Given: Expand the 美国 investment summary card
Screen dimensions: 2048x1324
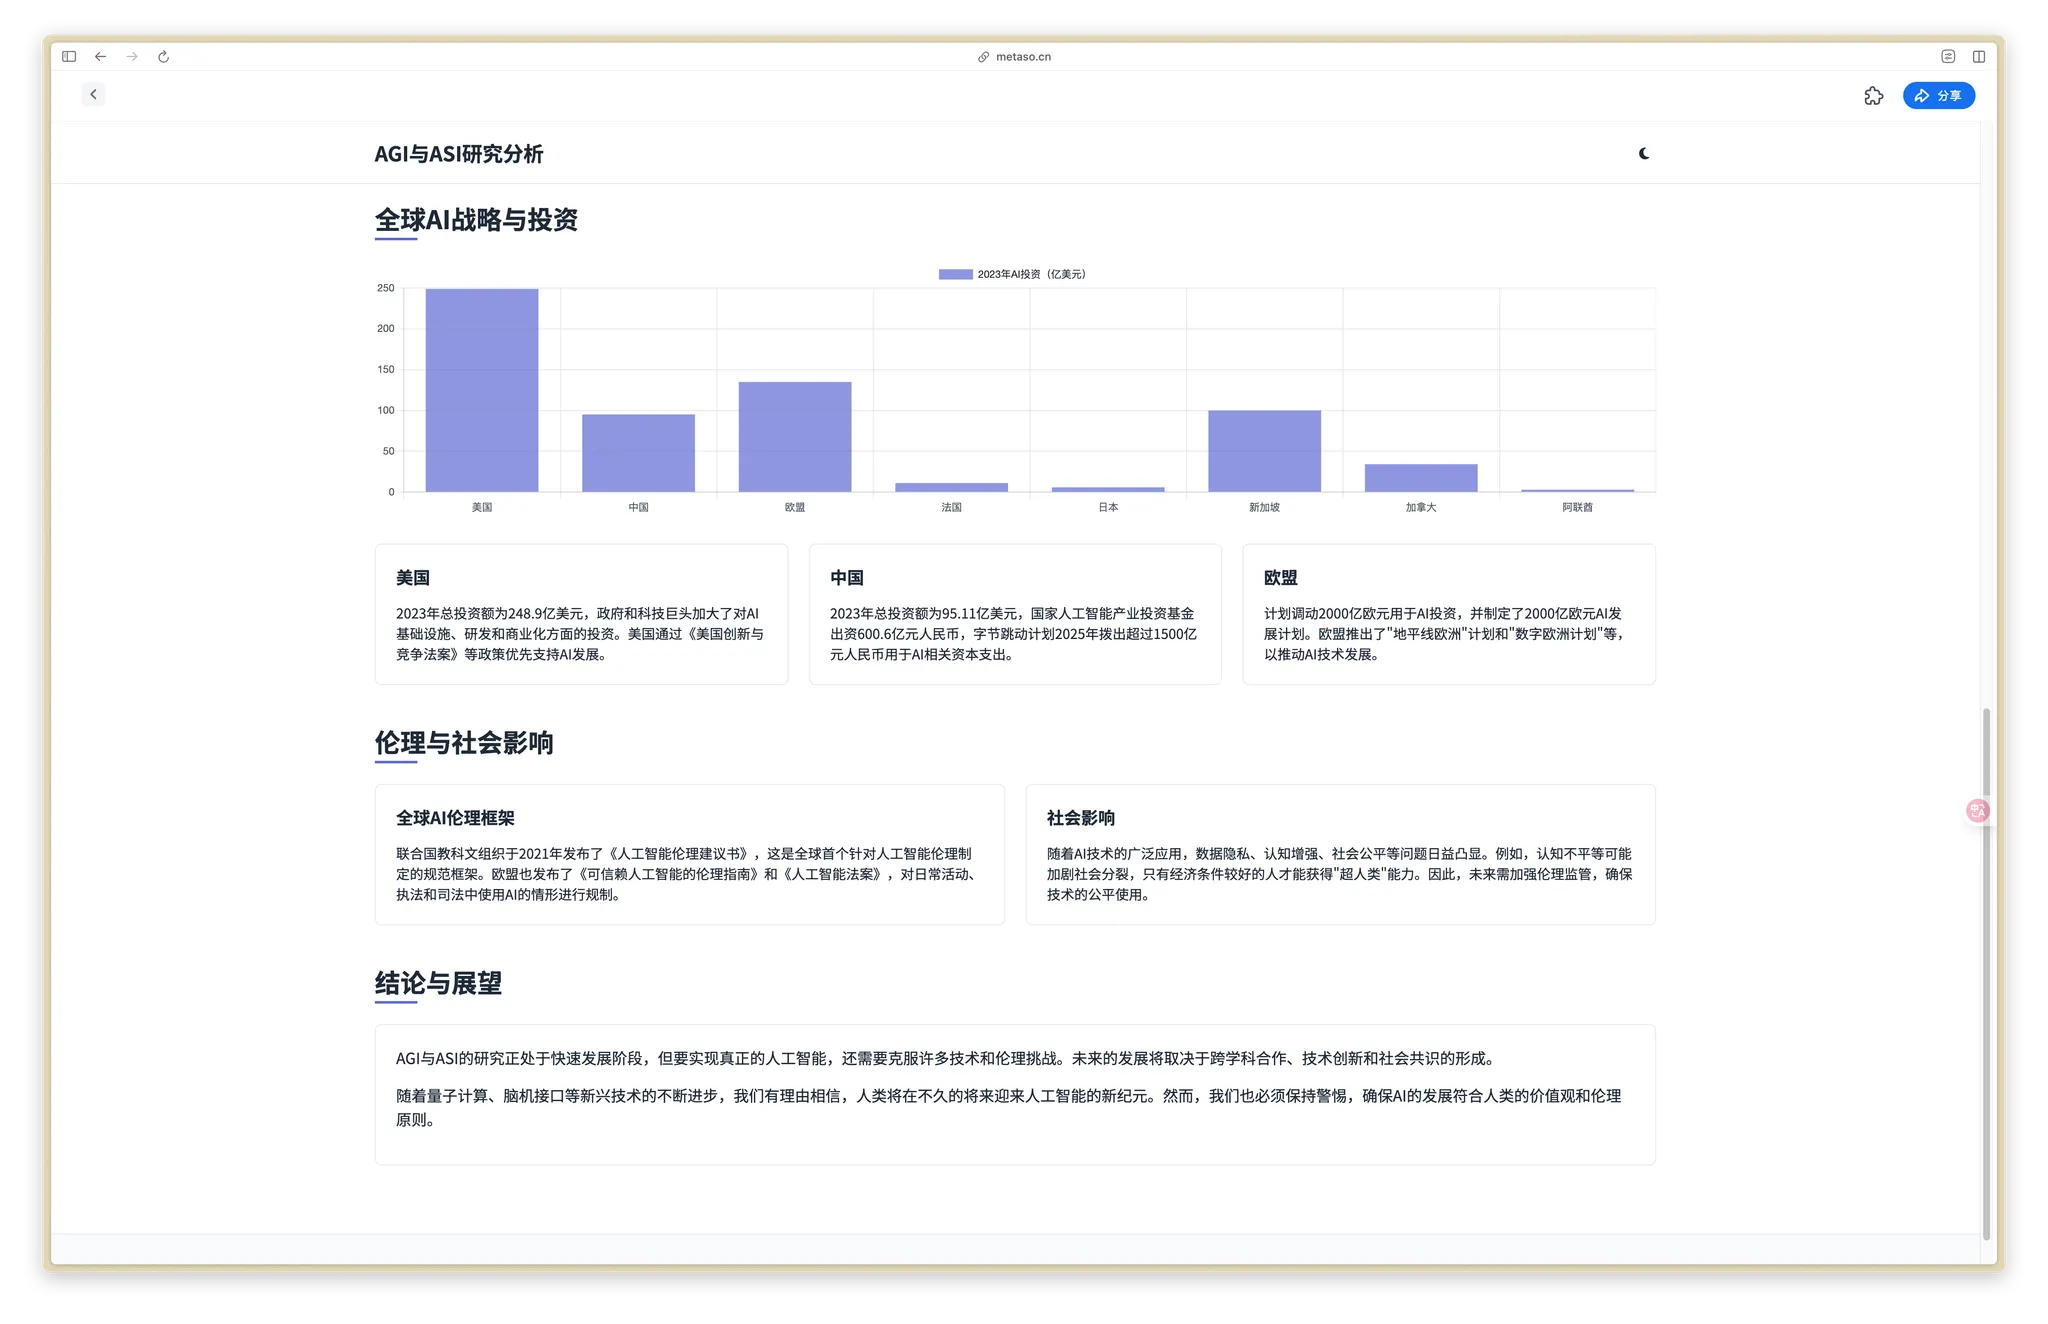Looking at the screenshot, I should pyautogui.click(x=580, y=613).
